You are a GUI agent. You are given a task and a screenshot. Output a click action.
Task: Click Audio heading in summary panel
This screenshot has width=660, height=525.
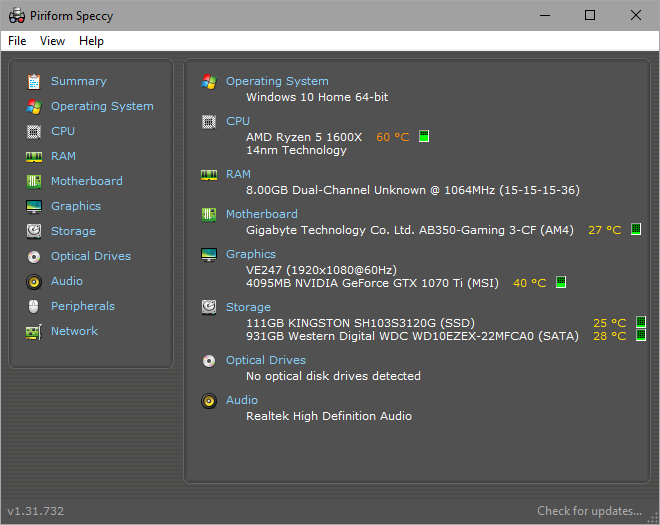[242, 400]
